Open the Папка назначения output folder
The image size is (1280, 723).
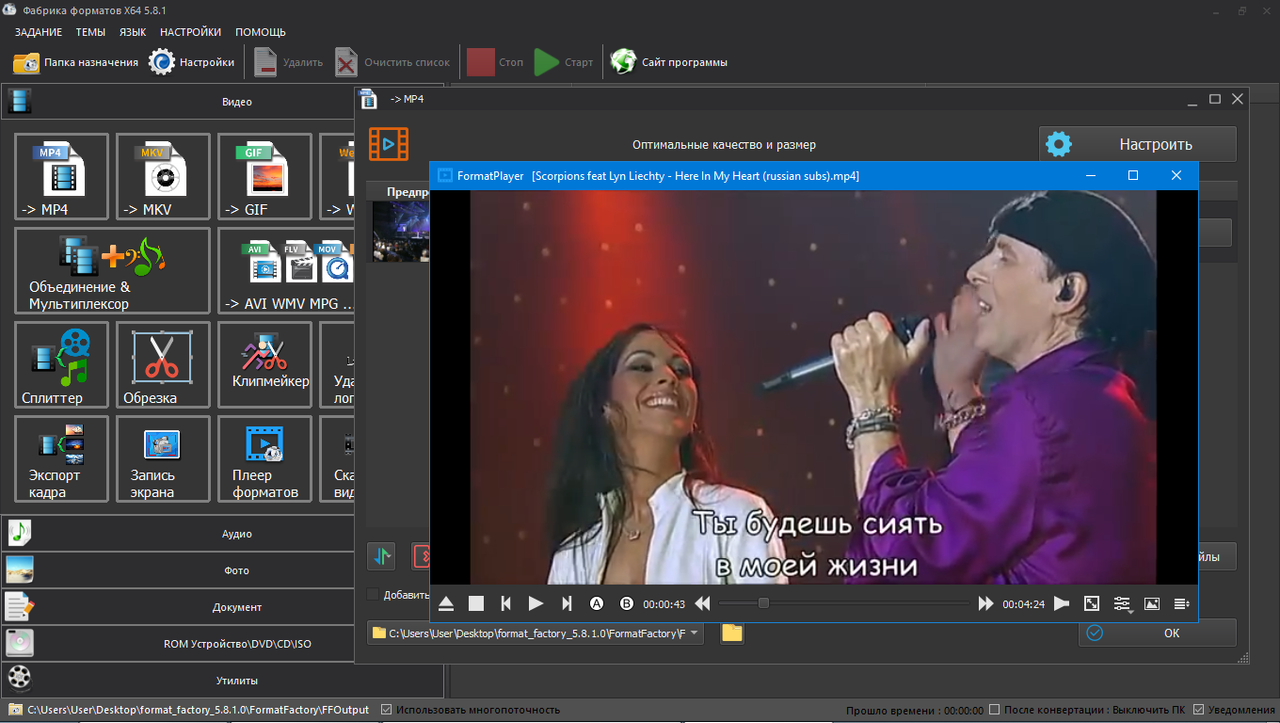[x=75, y=62]
